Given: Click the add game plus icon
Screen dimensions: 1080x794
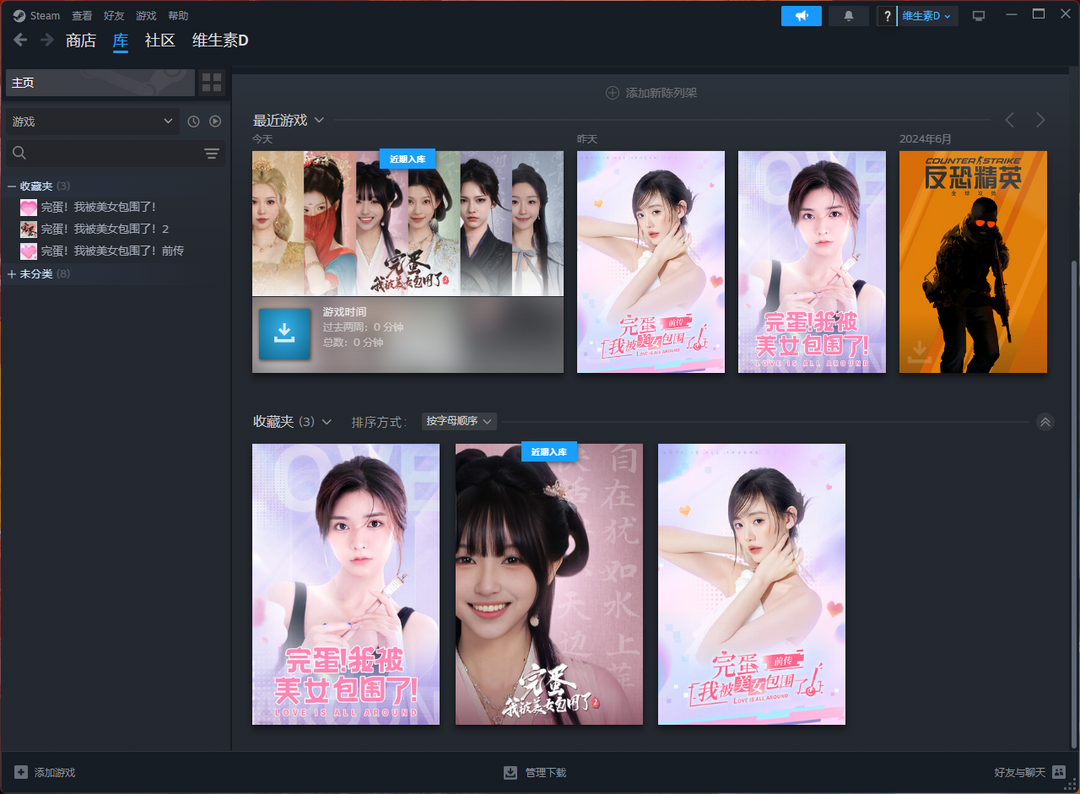Looking at the screenshot, I should (x=21, y=773).
